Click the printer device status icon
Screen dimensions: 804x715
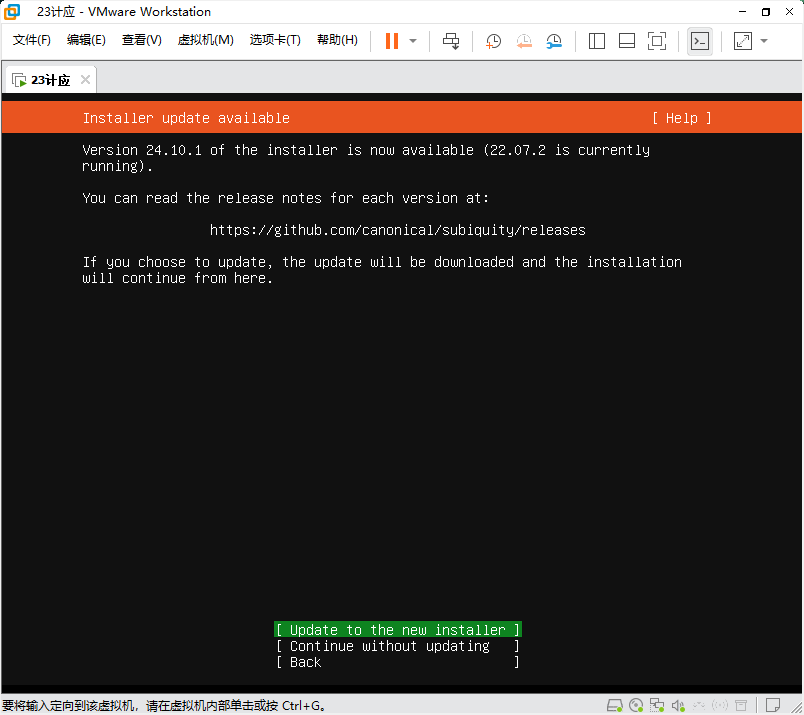[x=741, y=705]
